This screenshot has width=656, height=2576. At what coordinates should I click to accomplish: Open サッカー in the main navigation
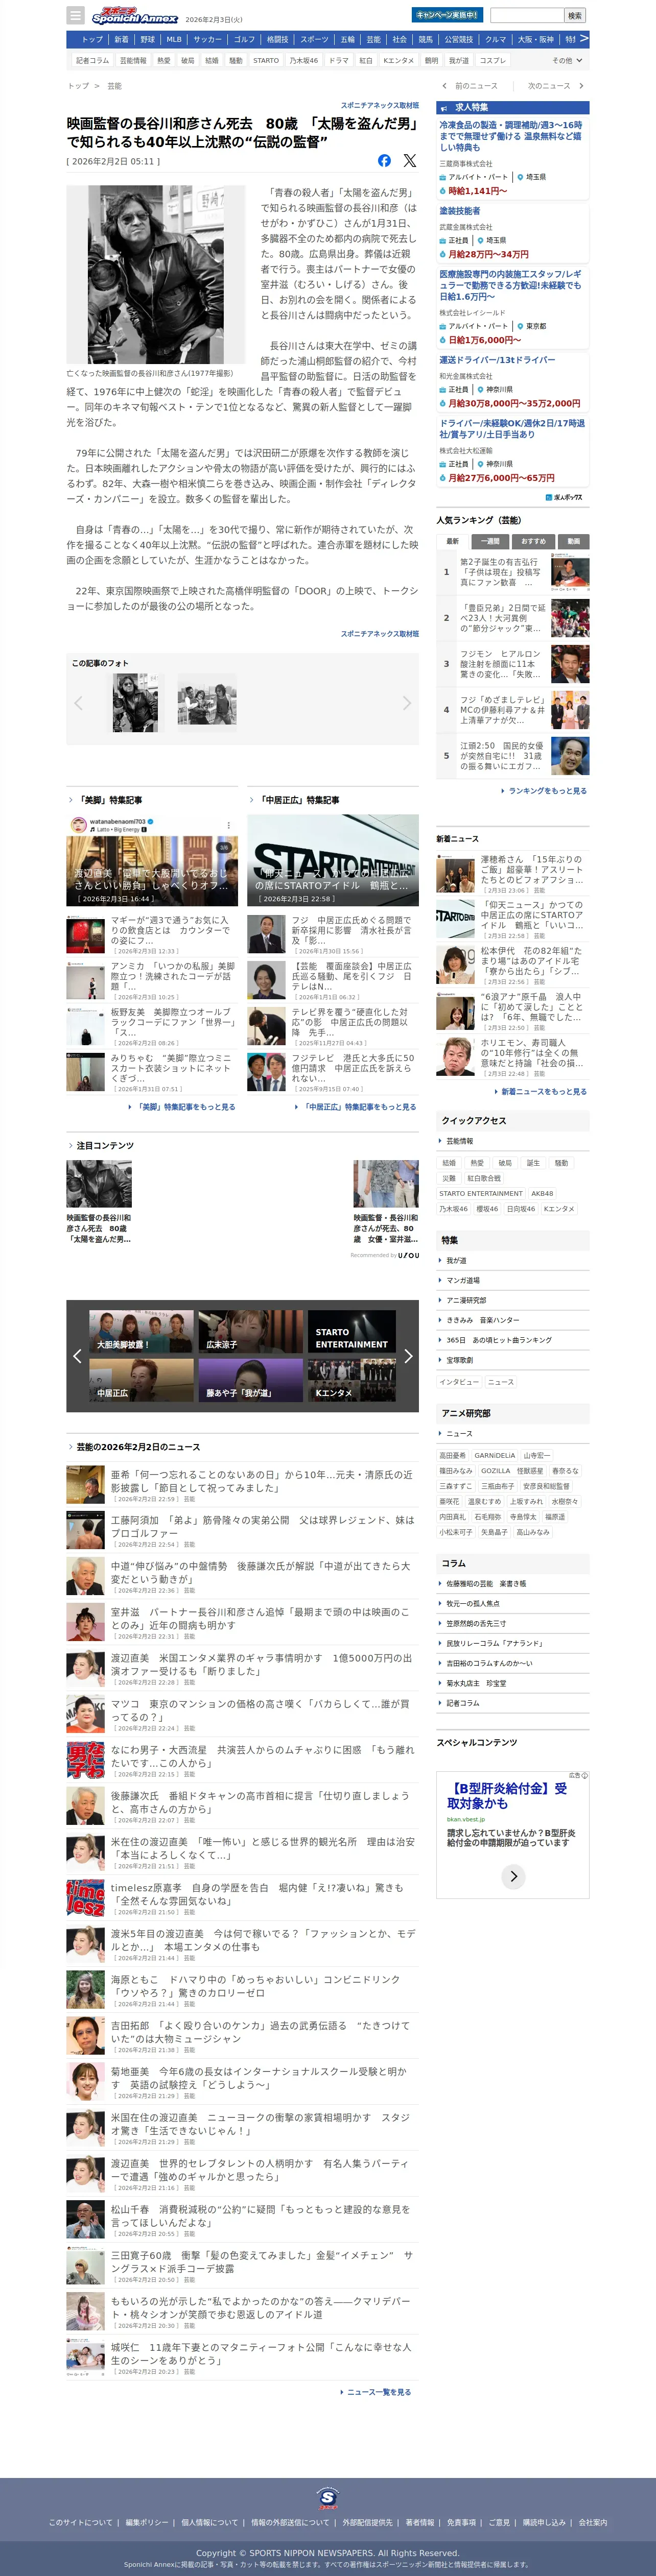[x=208, y=39]
